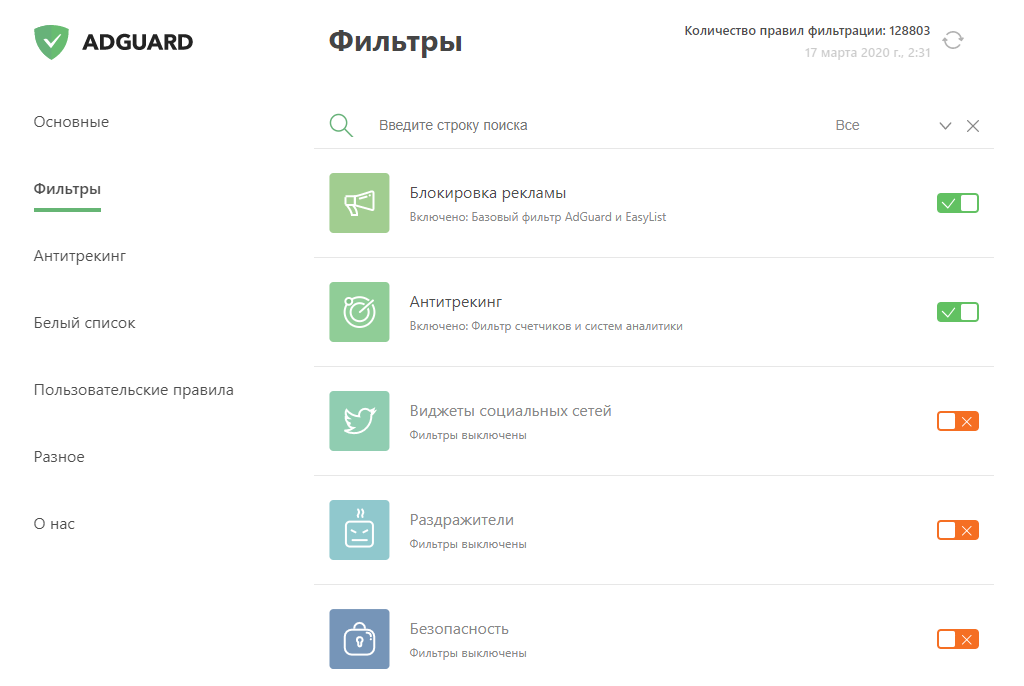The width and height of the screenshot is (1024, 686).
Task: Click the angry face Раздражители icon
Action: click(x=359, y=530)
